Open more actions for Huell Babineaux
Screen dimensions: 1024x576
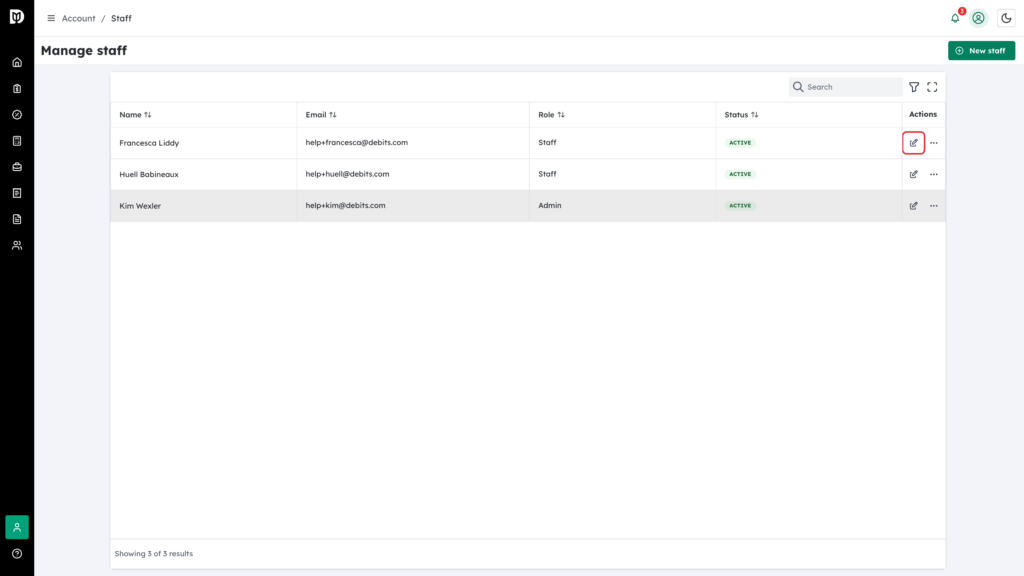tap(934, 174)
